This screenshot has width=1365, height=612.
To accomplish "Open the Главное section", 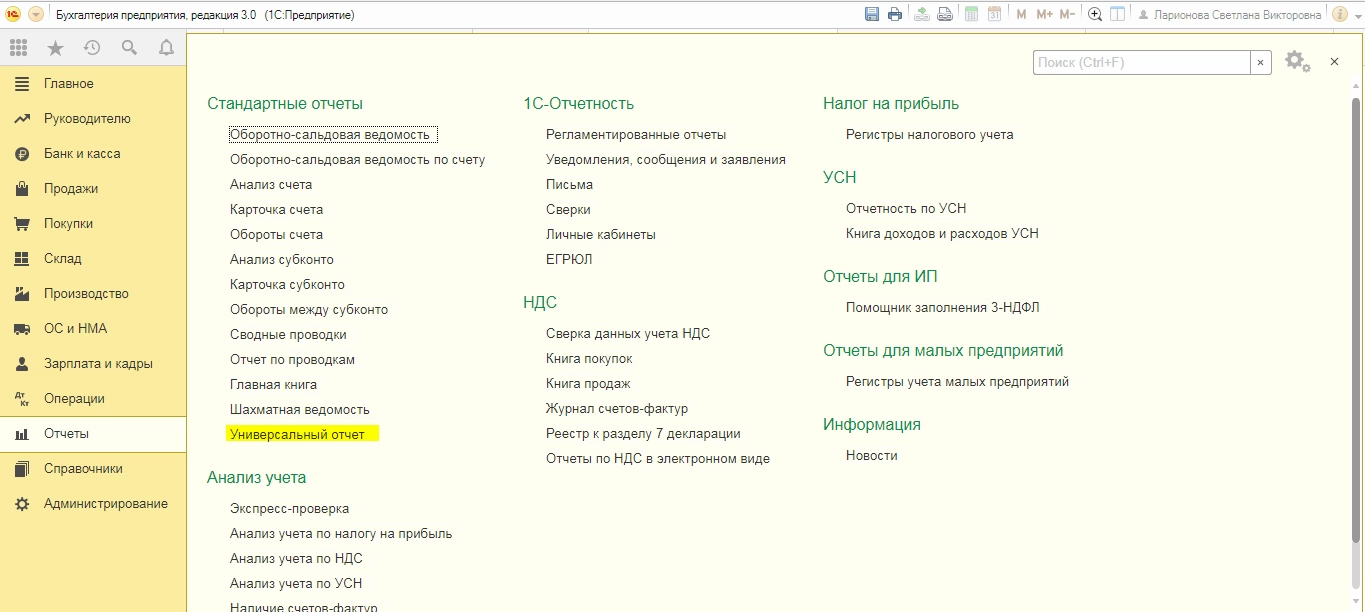I will click(93, 84).
